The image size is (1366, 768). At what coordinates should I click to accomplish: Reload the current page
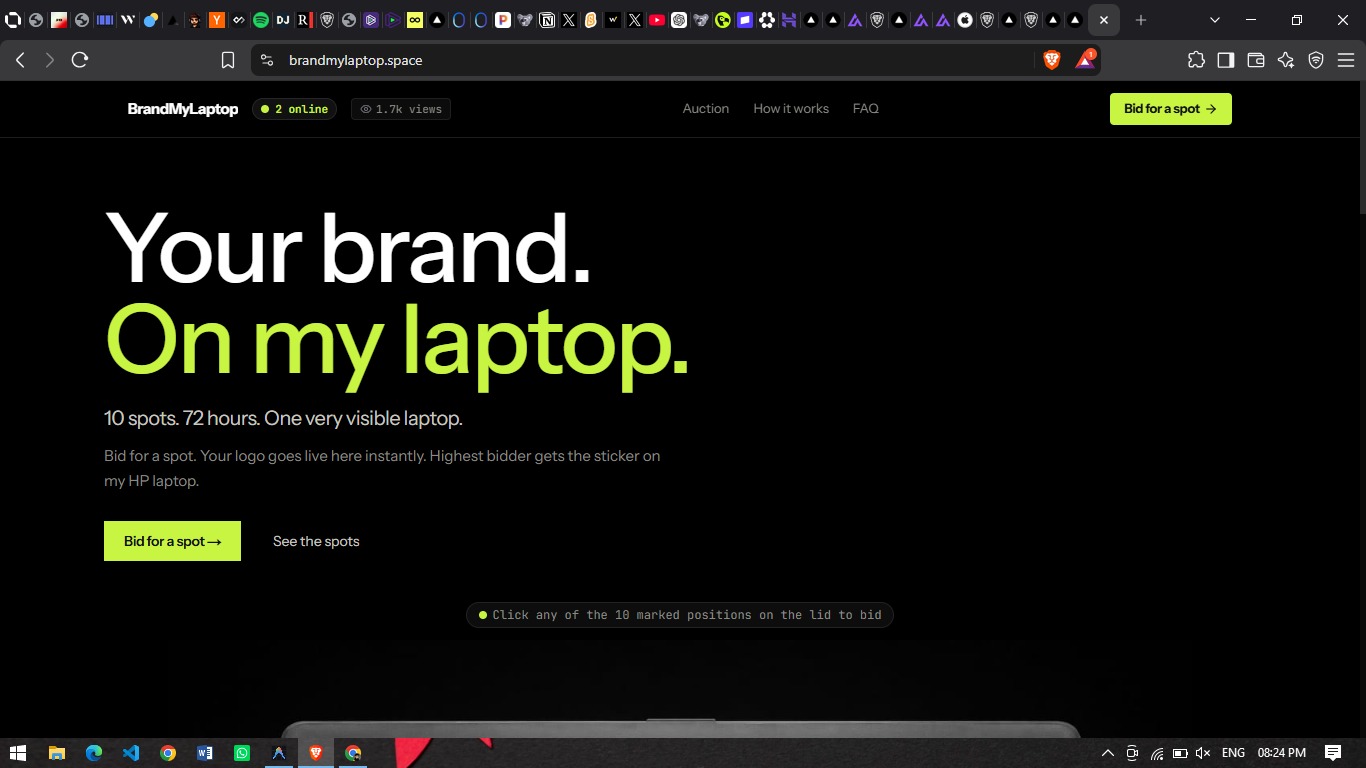click(80, 60)
